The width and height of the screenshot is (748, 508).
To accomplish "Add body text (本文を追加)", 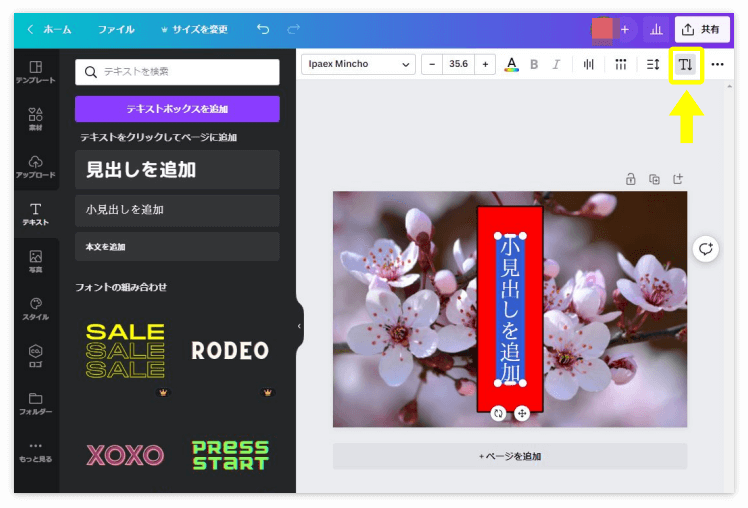I will coord(177,247).
